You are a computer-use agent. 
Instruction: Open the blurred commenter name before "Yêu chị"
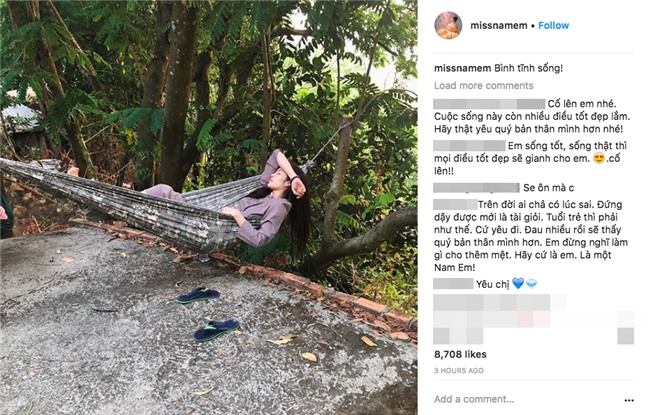pyautogui.click(x=453, y=283)
